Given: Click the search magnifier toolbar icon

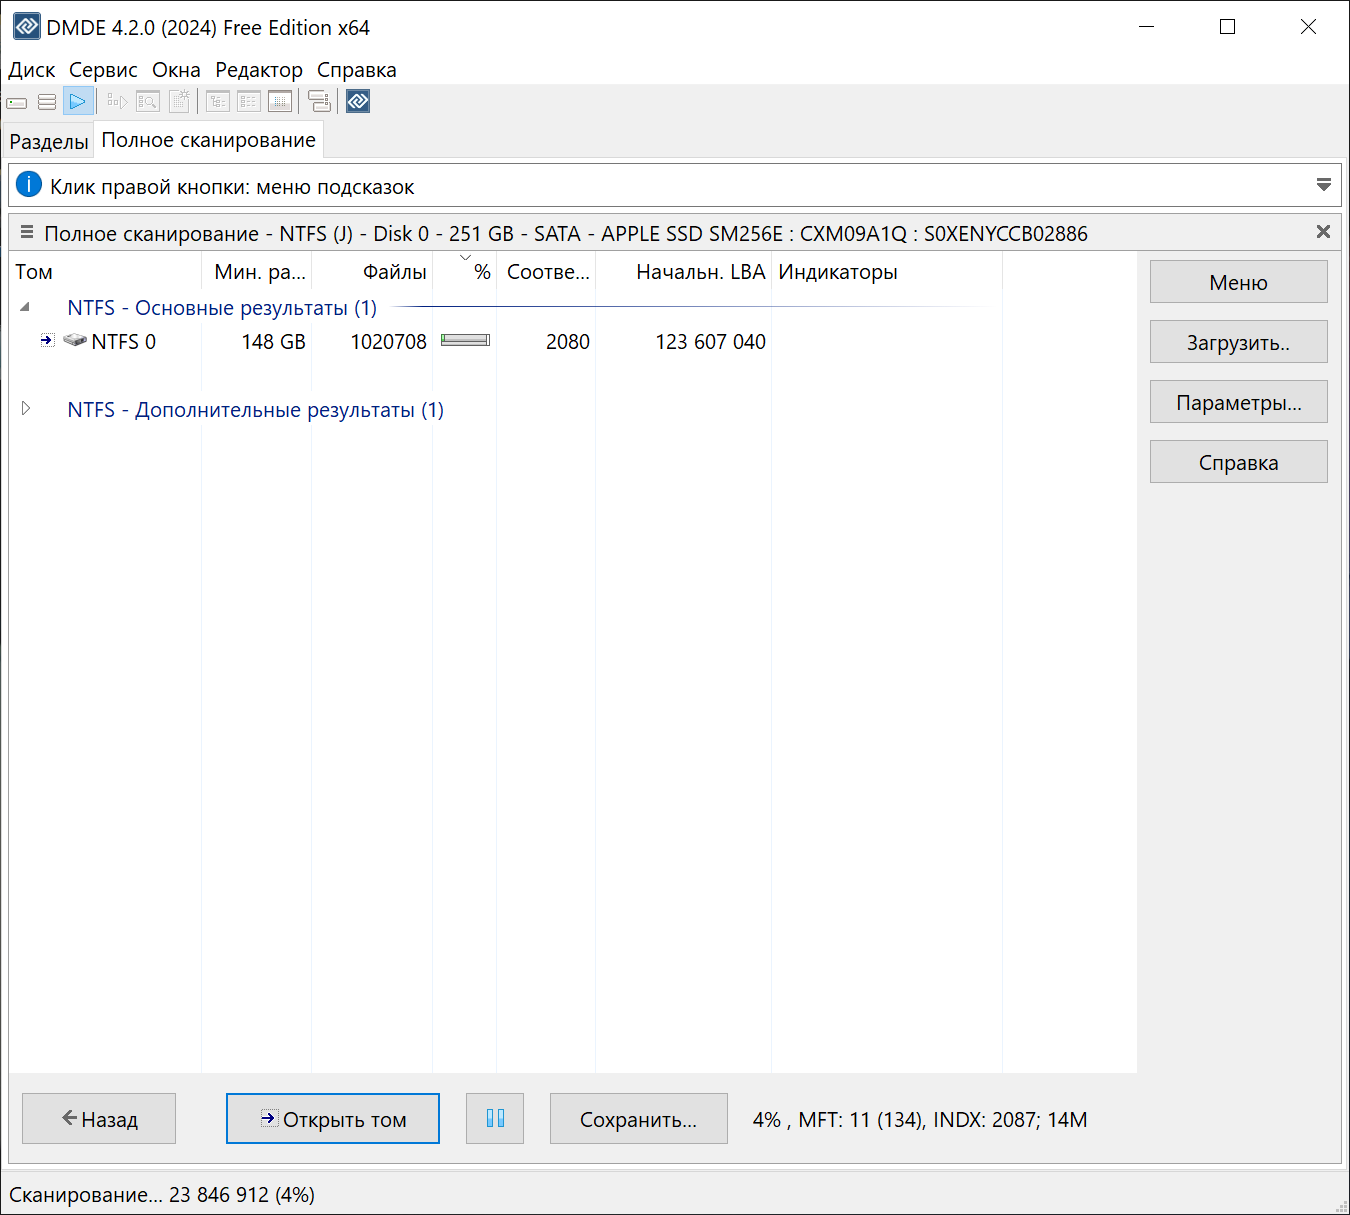Looking at the screenshot, I should pos(148,102).
